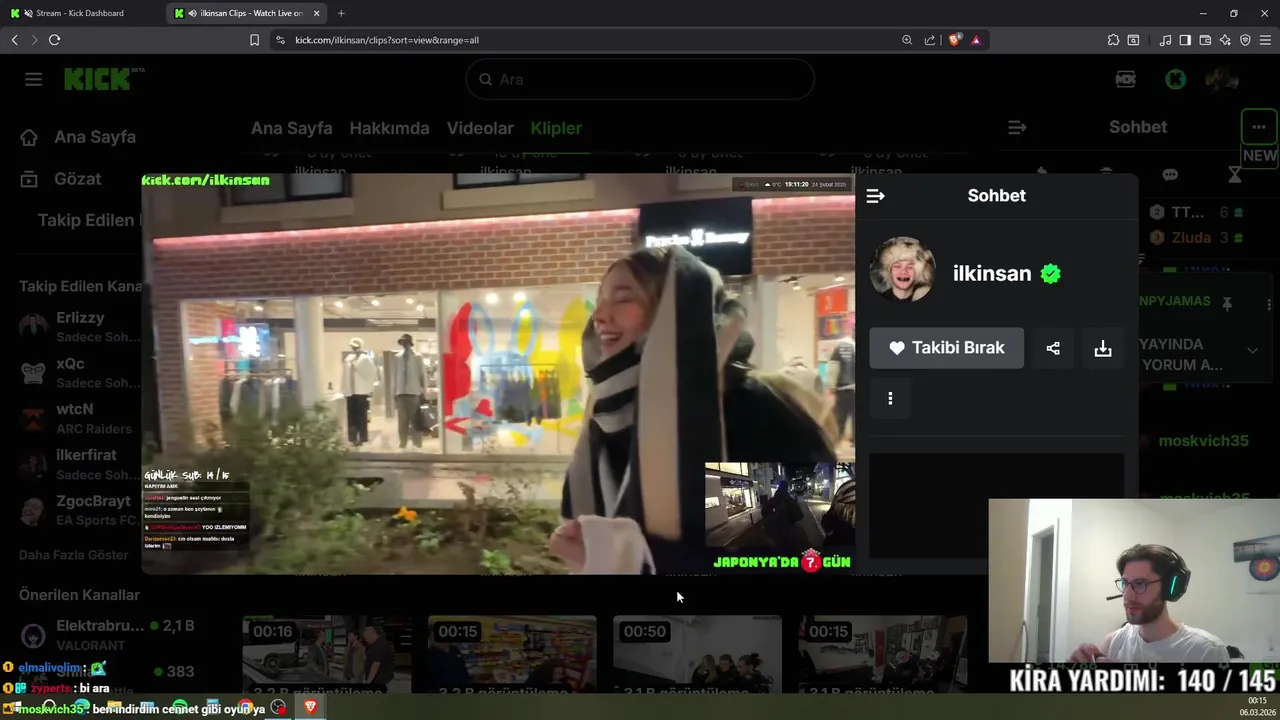Open the profile avatar menu in header
This screenshot has width=1280, height=720.
coord(1221,79)
